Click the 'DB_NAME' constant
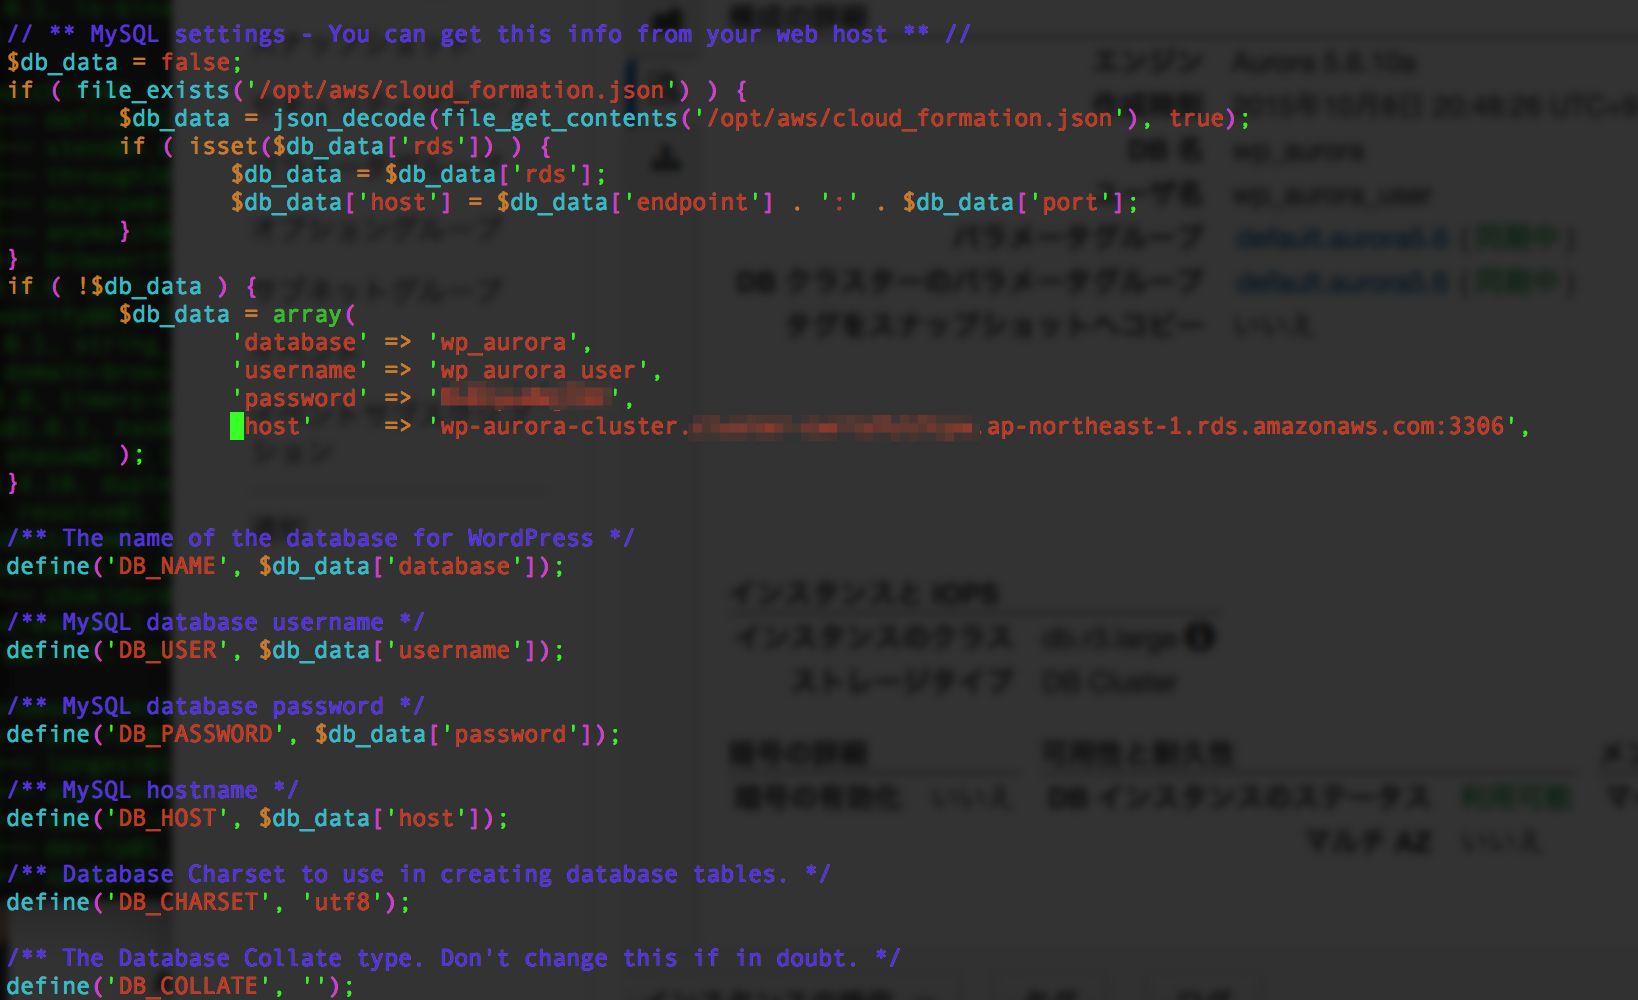This screenshot has width=1638, height=1000. (x=167, y=567)
